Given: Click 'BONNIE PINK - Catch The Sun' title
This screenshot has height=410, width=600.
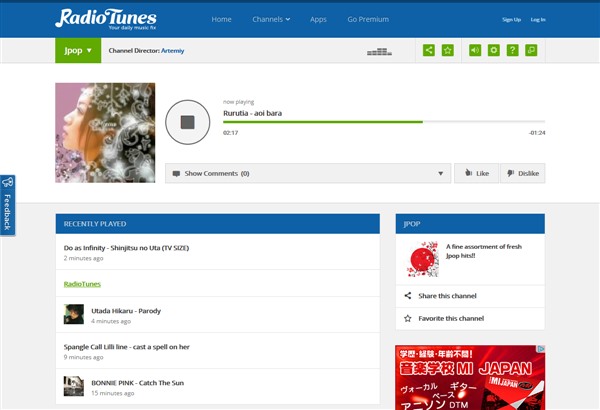Looking at the screenshot, I should 137,383.
